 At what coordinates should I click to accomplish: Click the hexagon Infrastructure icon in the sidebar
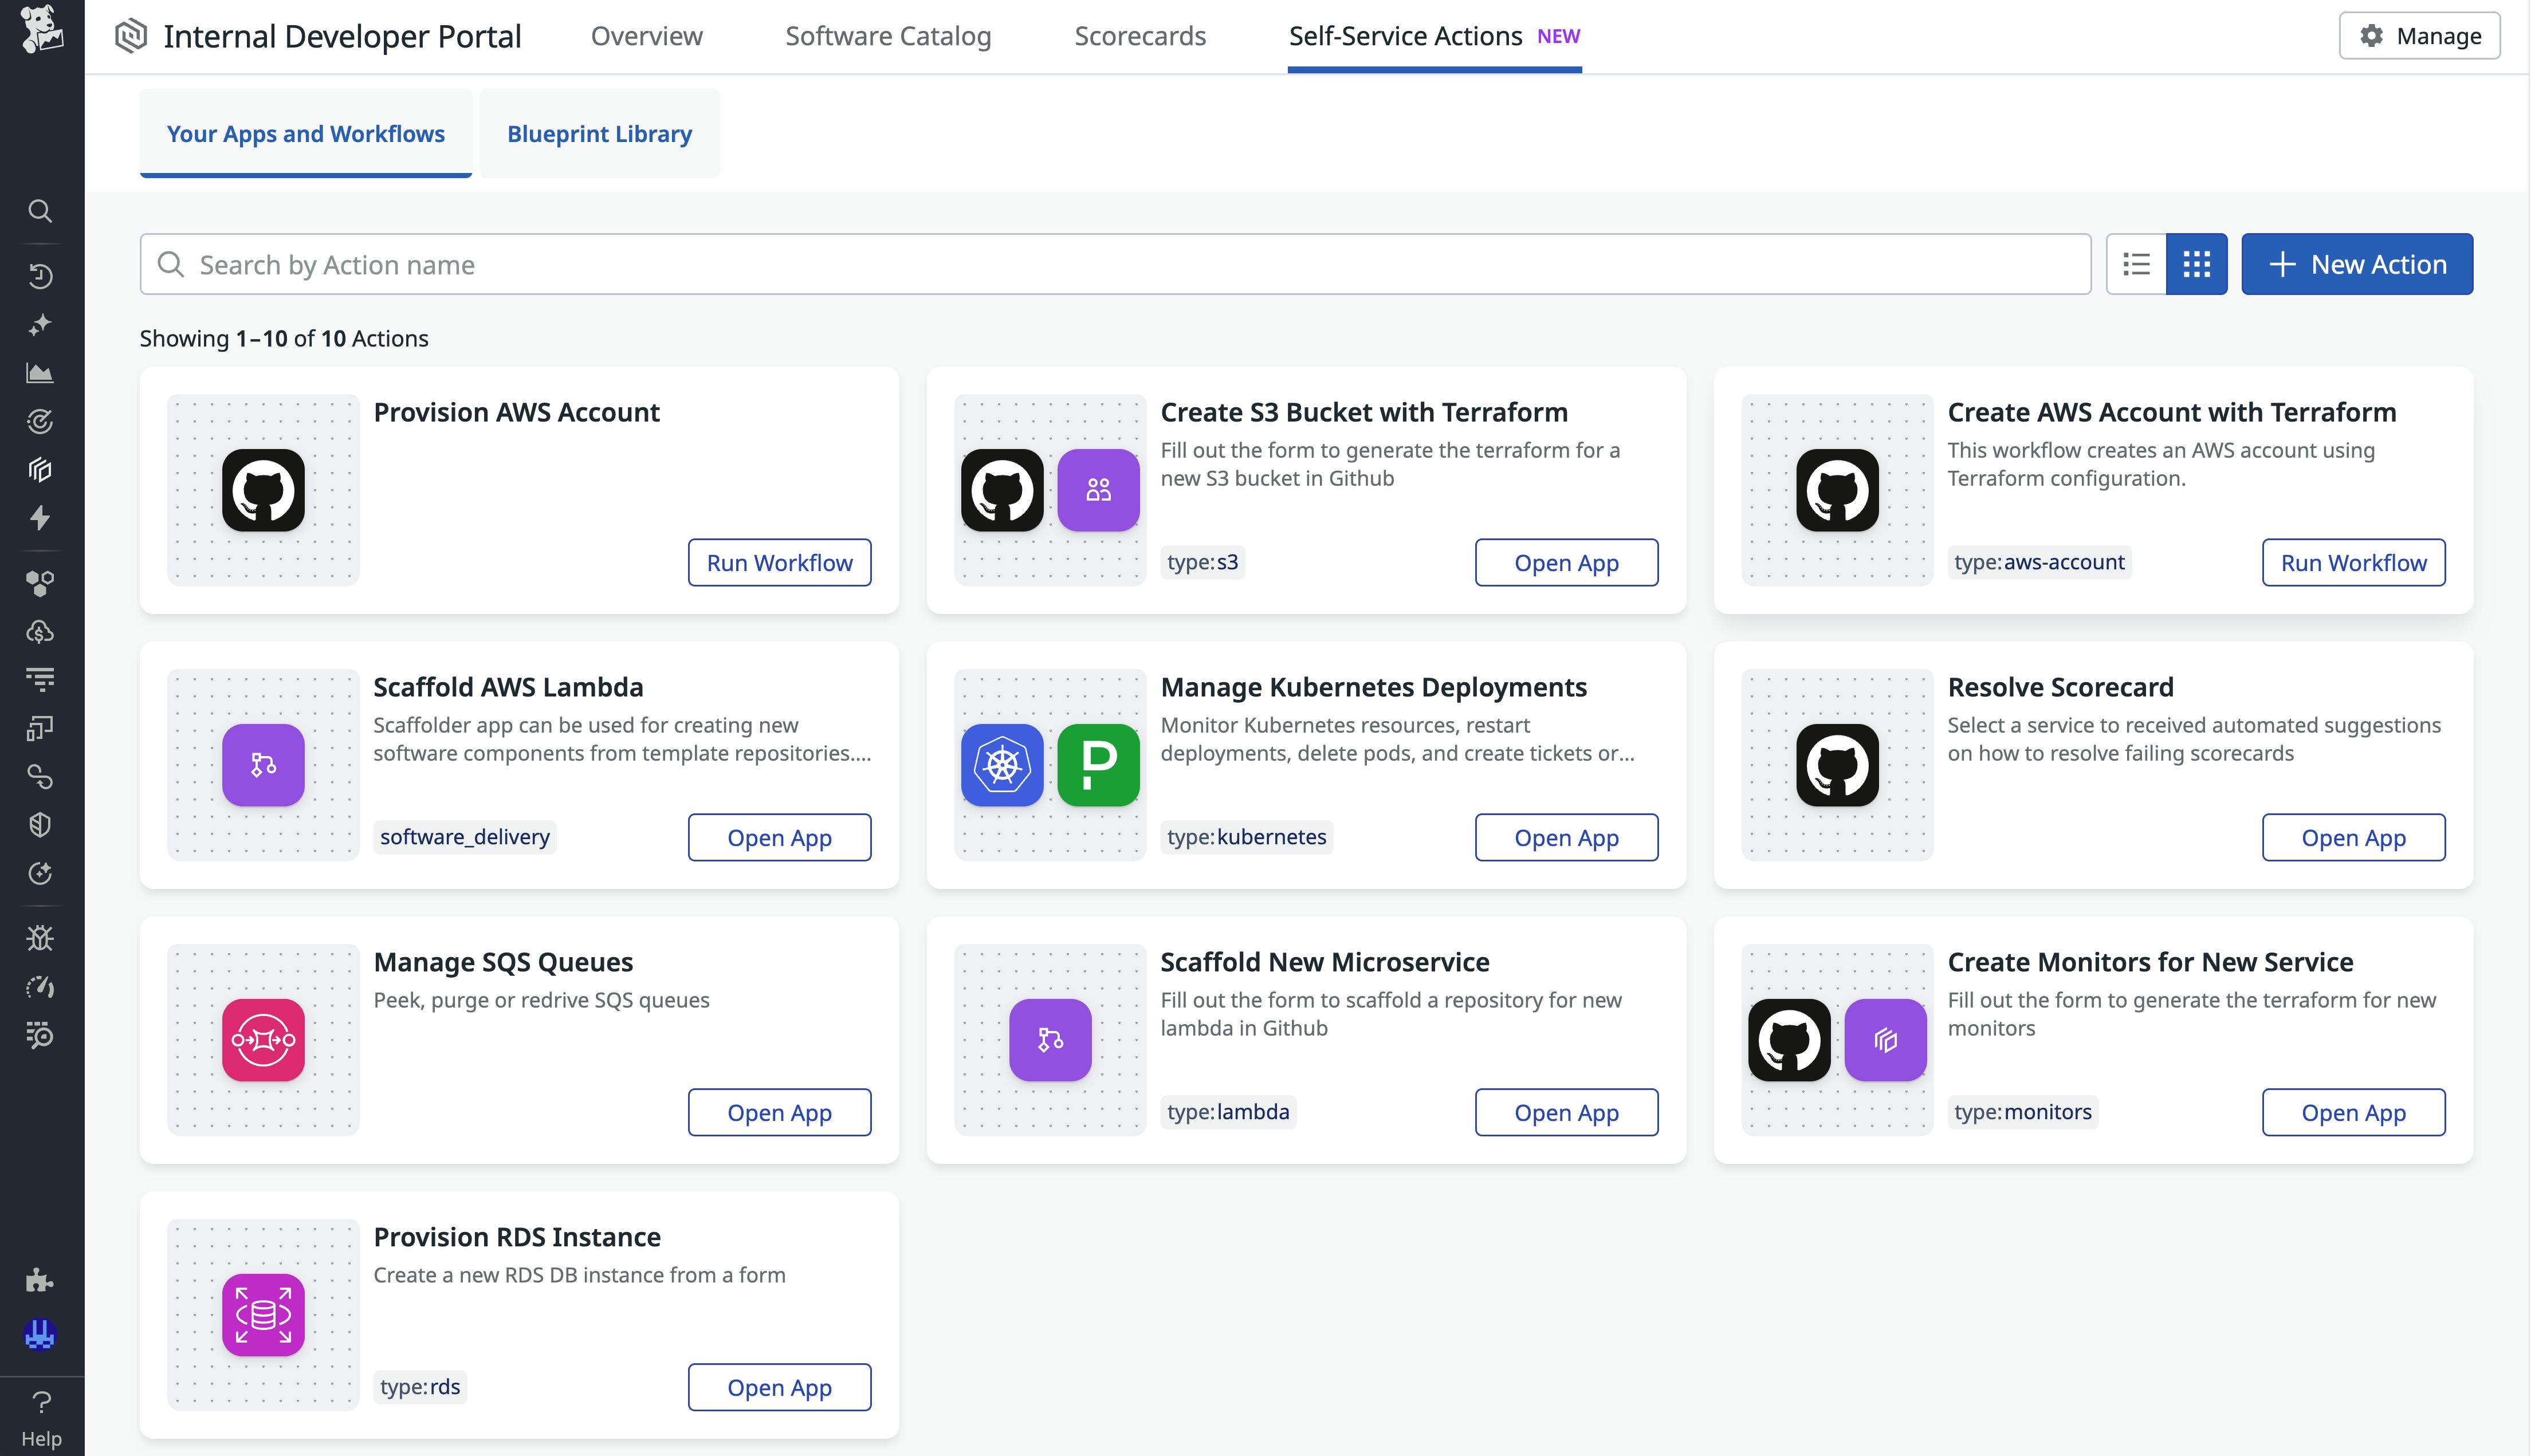[40, 470]
